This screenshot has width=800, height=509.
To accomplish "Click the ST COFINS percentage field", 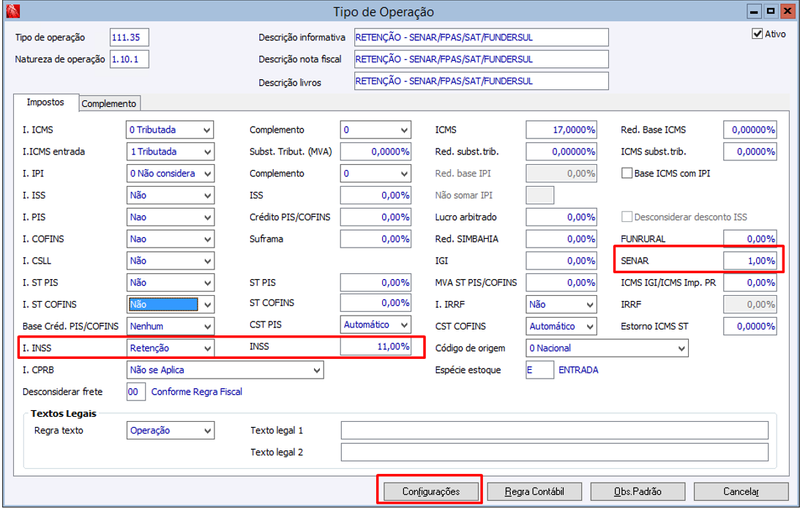I will (376, 303).
